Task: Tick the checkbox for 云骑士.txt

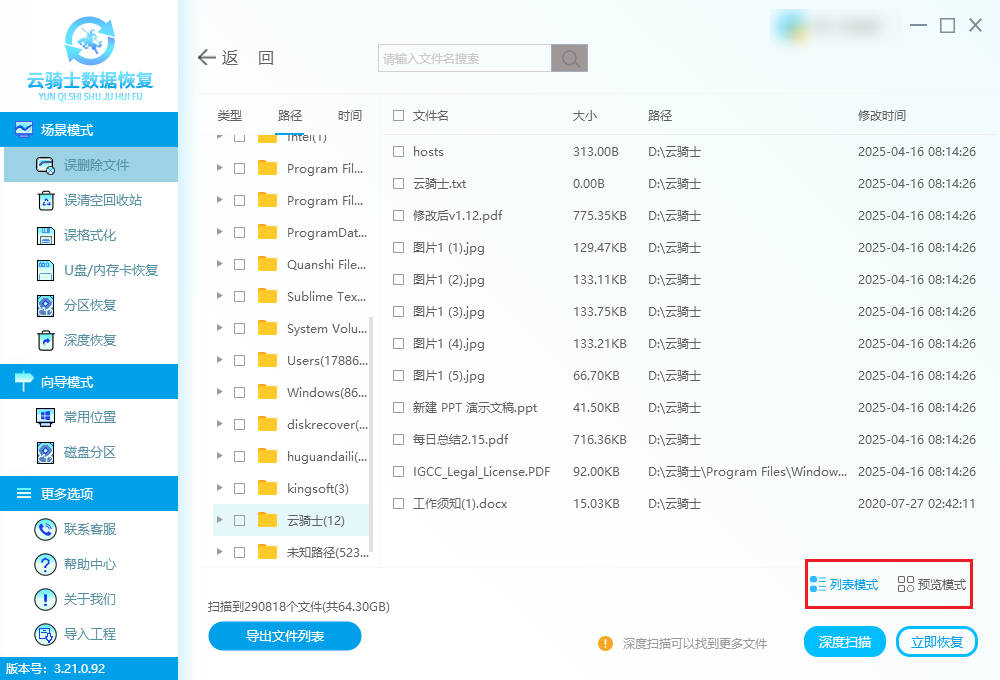Action: point(399,183)
